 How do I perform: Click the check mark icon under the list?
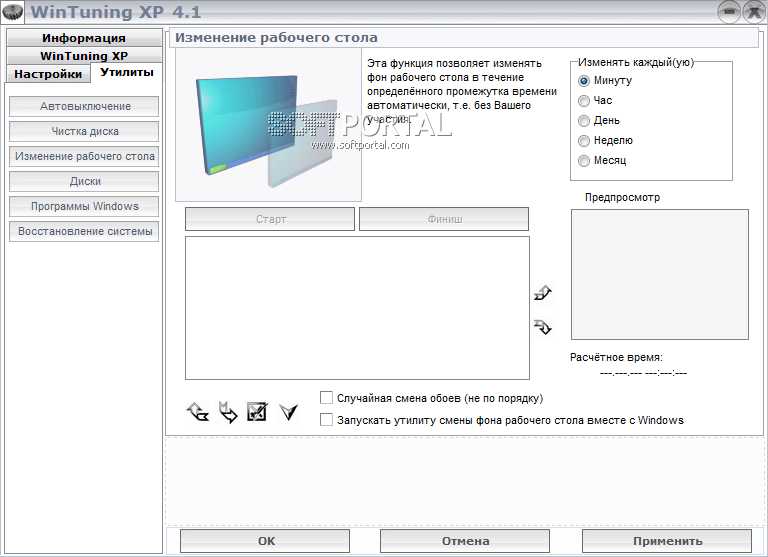[x=288, y=412]
